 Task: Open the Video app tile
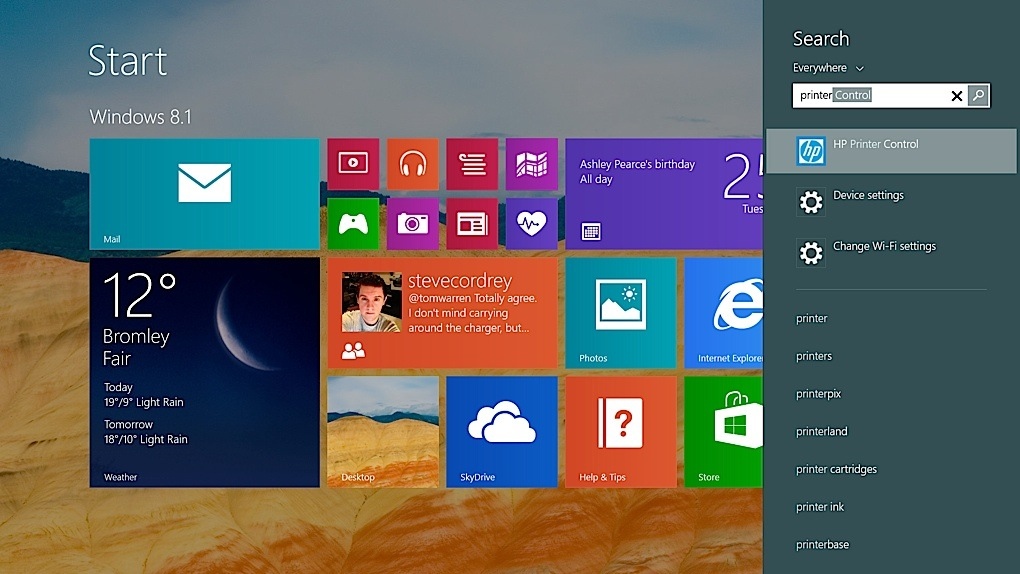click(353, 164)
